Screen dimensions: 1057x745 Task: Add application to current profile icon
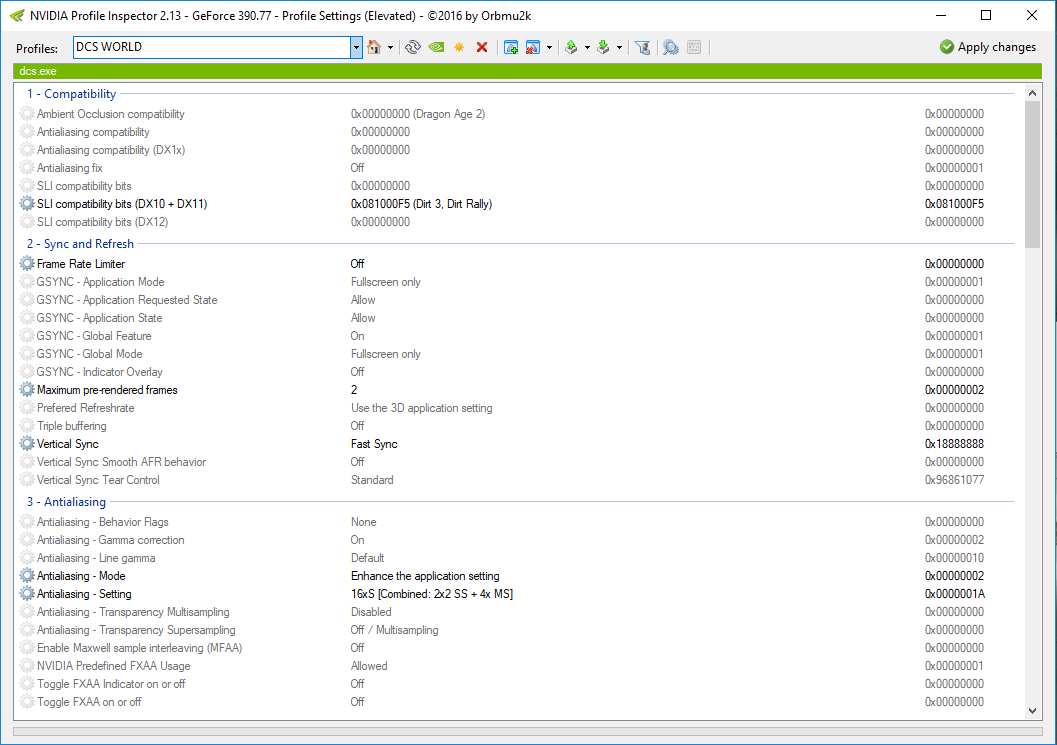point(511,47)
